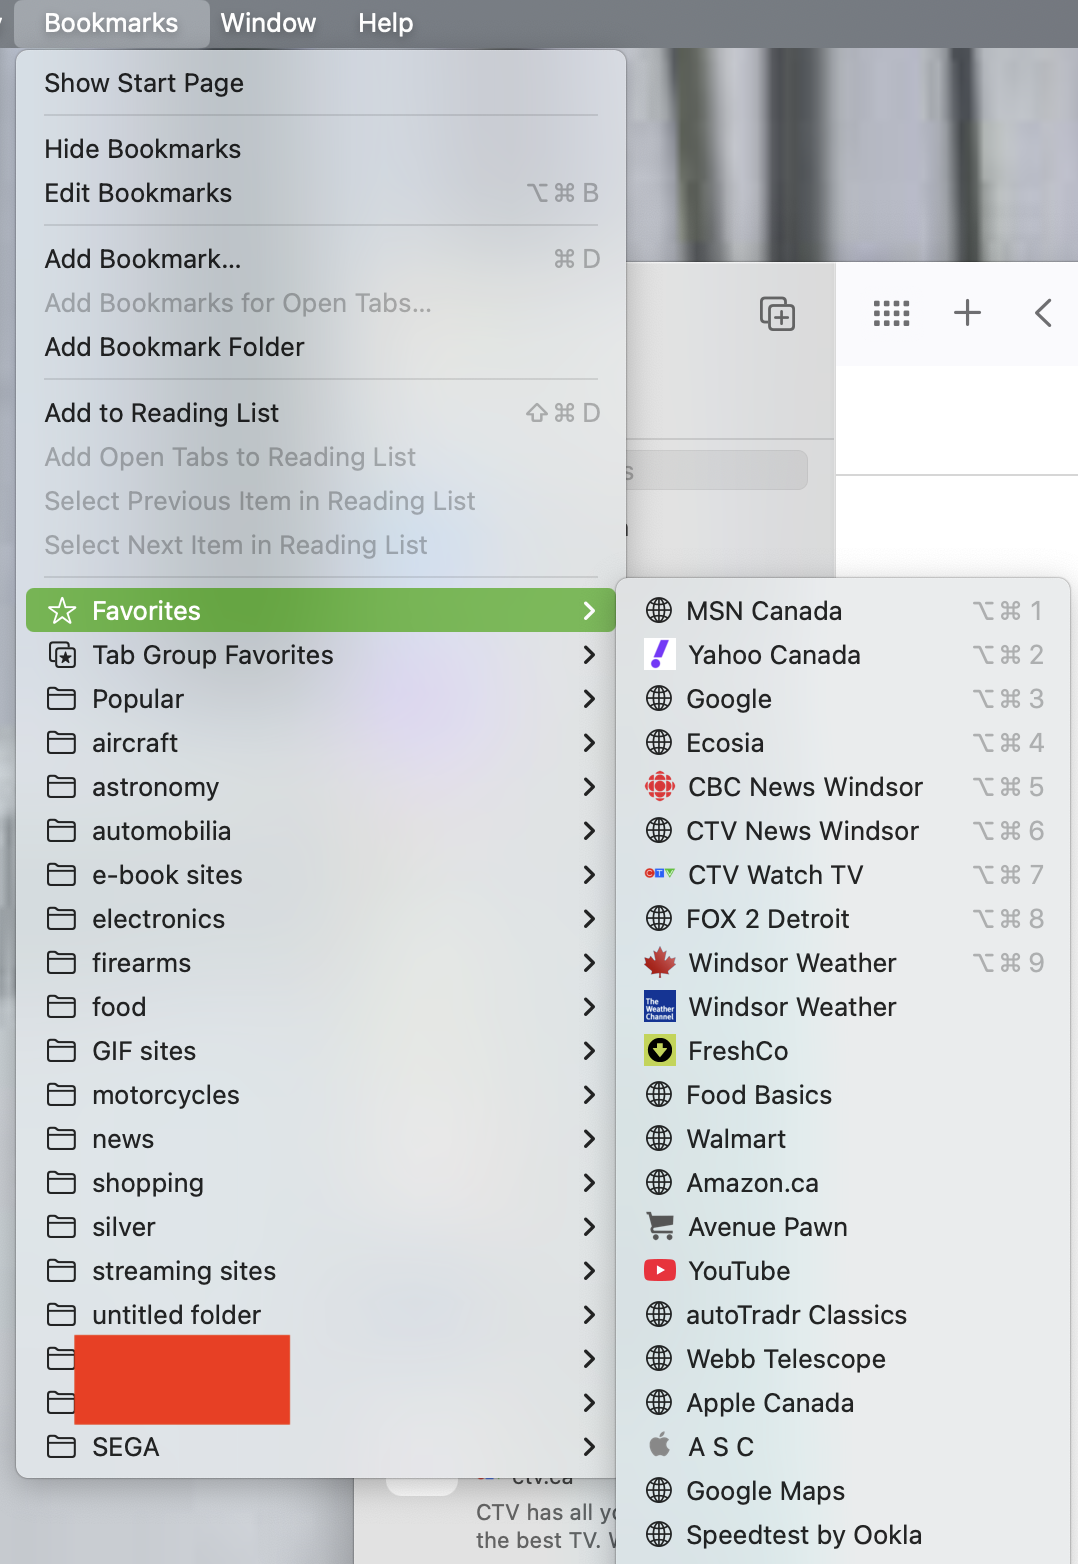Open Avenue Pawn bookmark
The image size is (1078, 1564).
point(843,1227)
